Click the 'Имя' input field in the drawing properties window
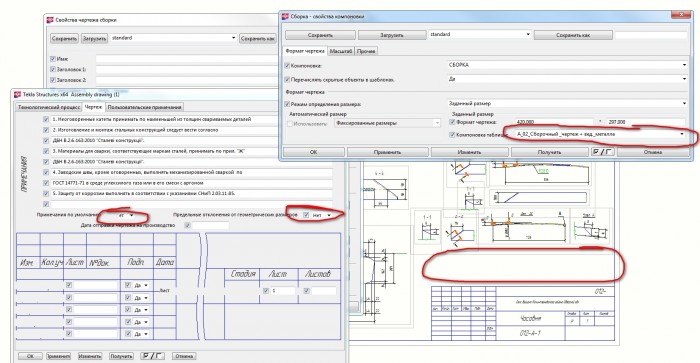This screenshot has height=363, width=700. coord(188,58)
